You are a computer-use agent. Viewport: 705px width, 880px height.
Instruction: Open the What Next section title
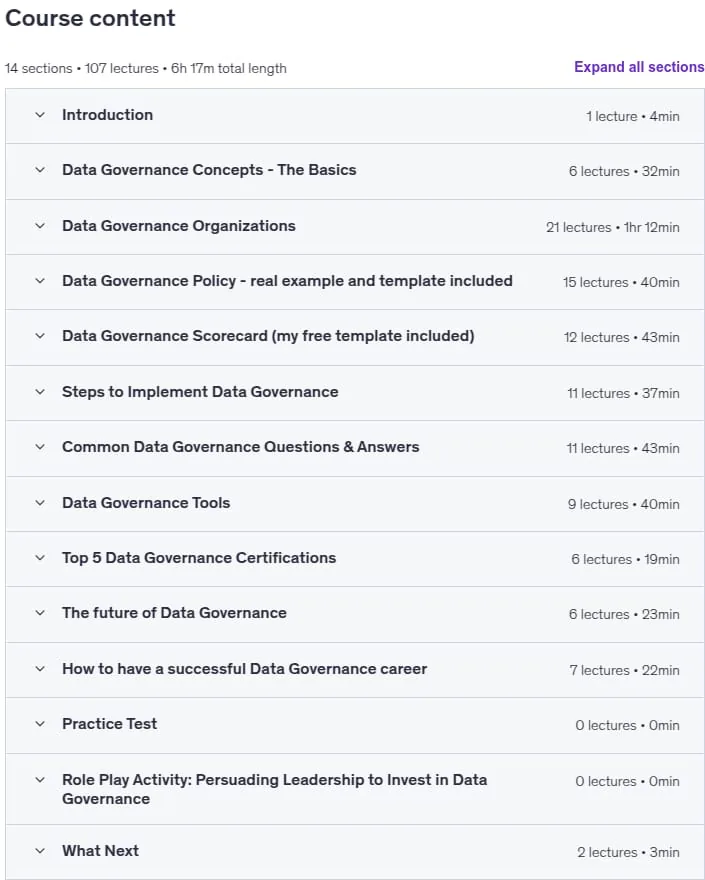(100, 851)
